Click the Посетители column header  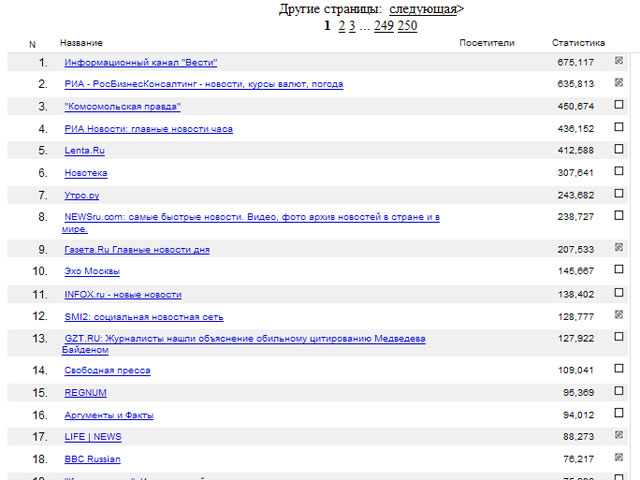pos(486,43)
